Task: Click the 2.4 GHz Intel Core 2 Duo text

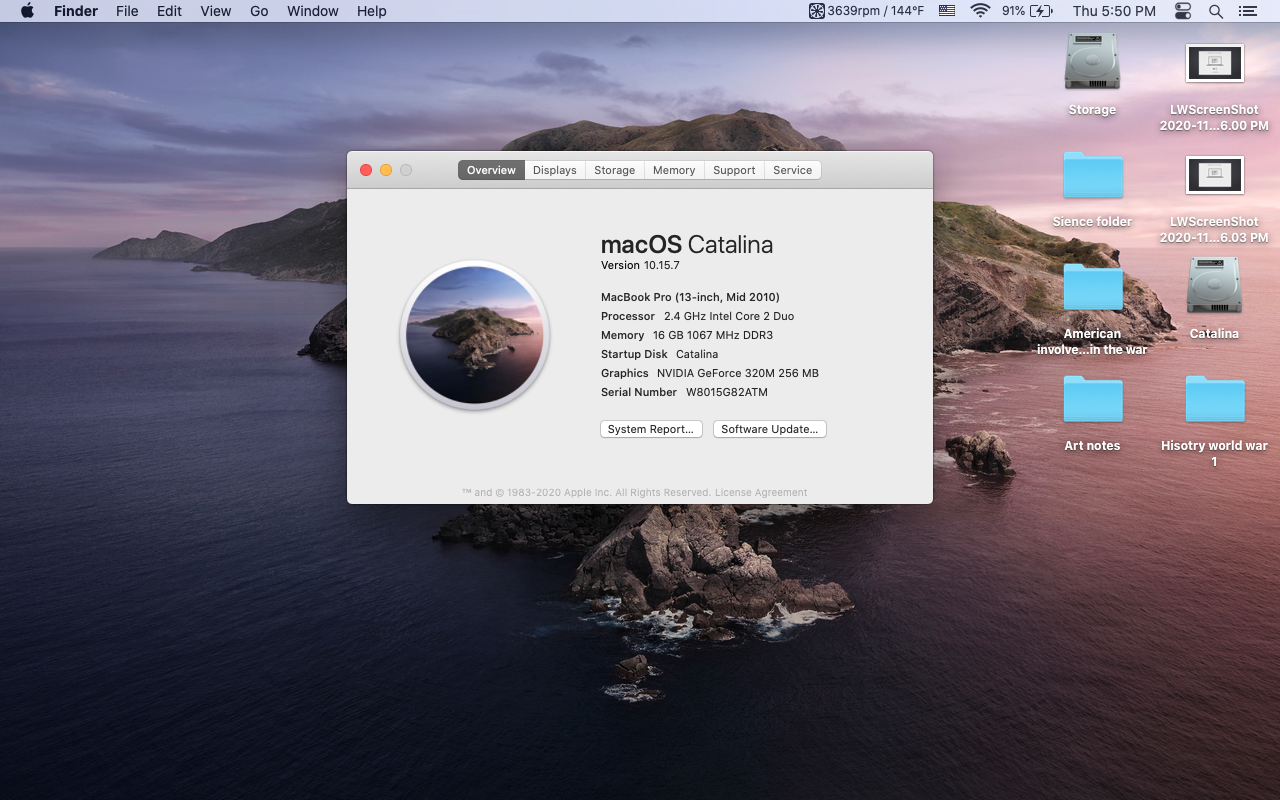Action: (729, 316)
